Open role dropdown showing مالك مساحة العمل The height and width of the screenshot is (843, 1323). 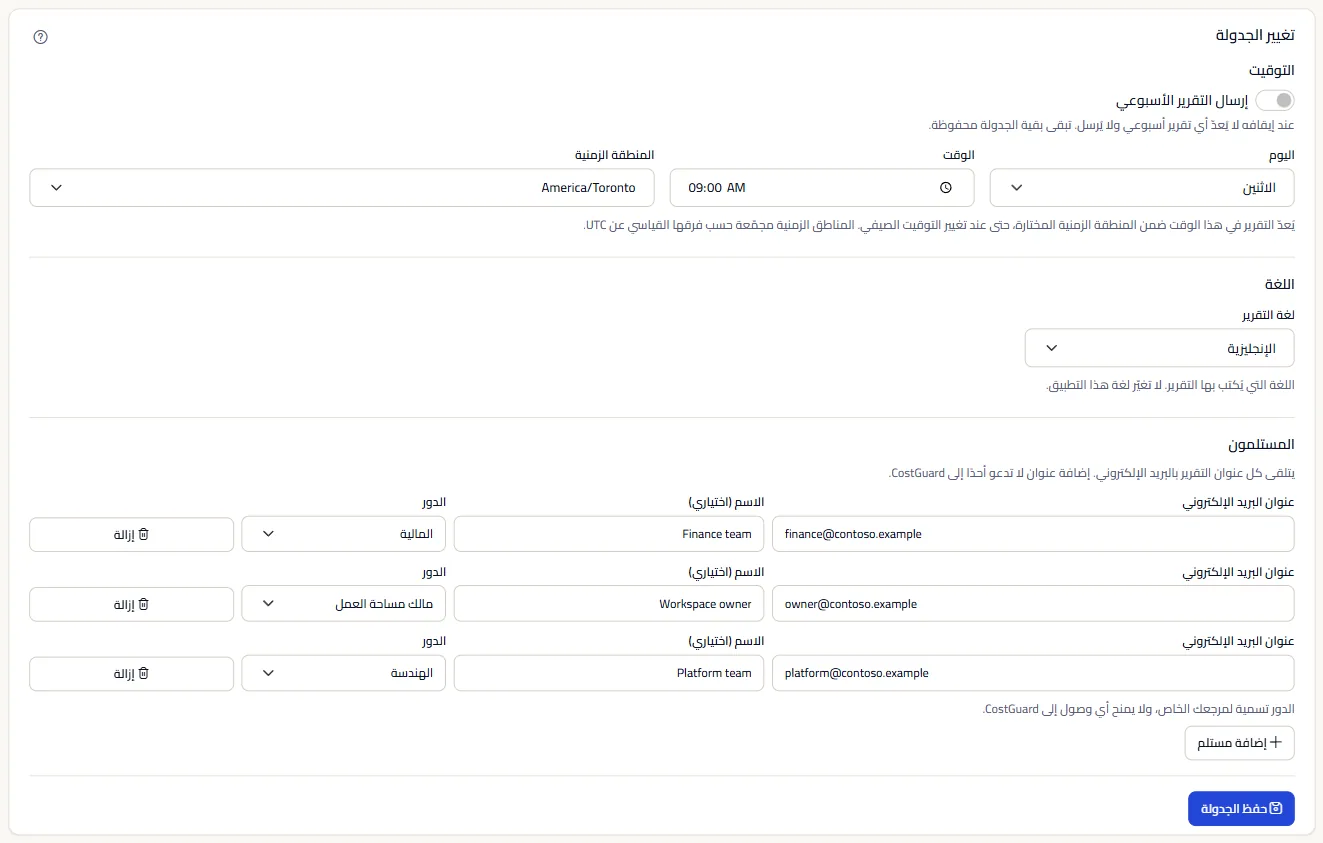click(x=344, y=604)
